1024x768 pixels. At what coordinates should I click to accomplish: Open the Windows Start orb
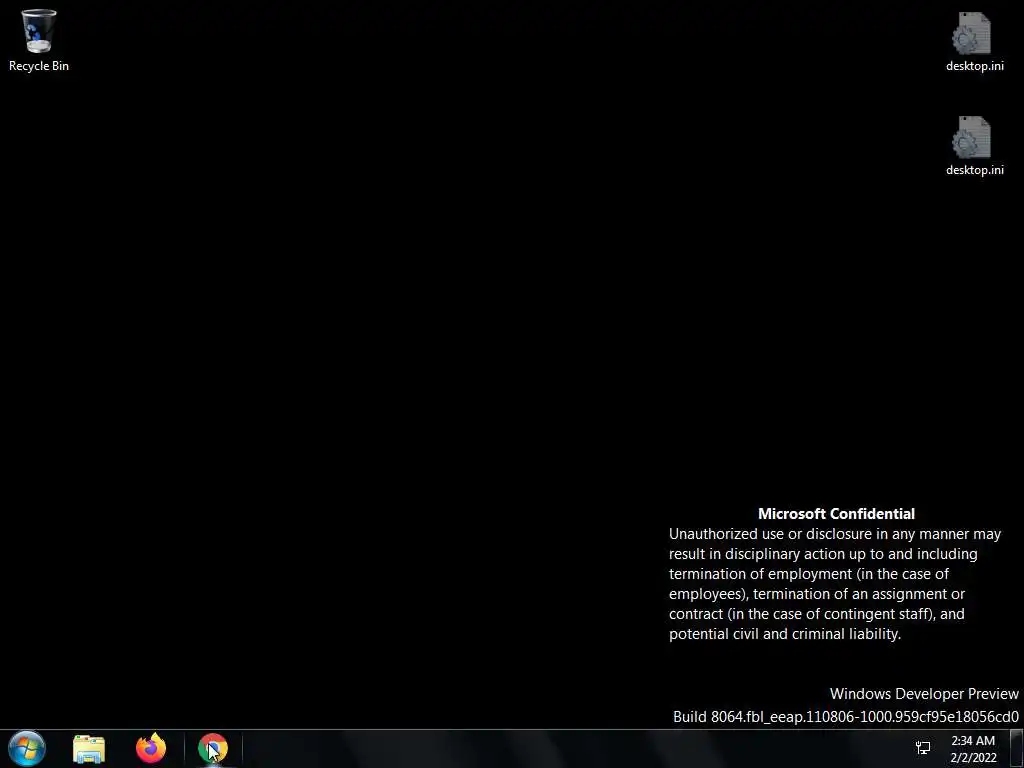coord(27,748)
